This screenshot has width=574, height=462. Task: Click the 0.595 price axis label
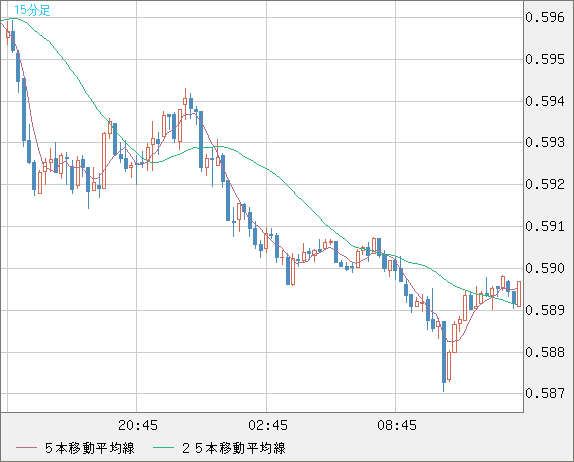[x=545, y=59]
